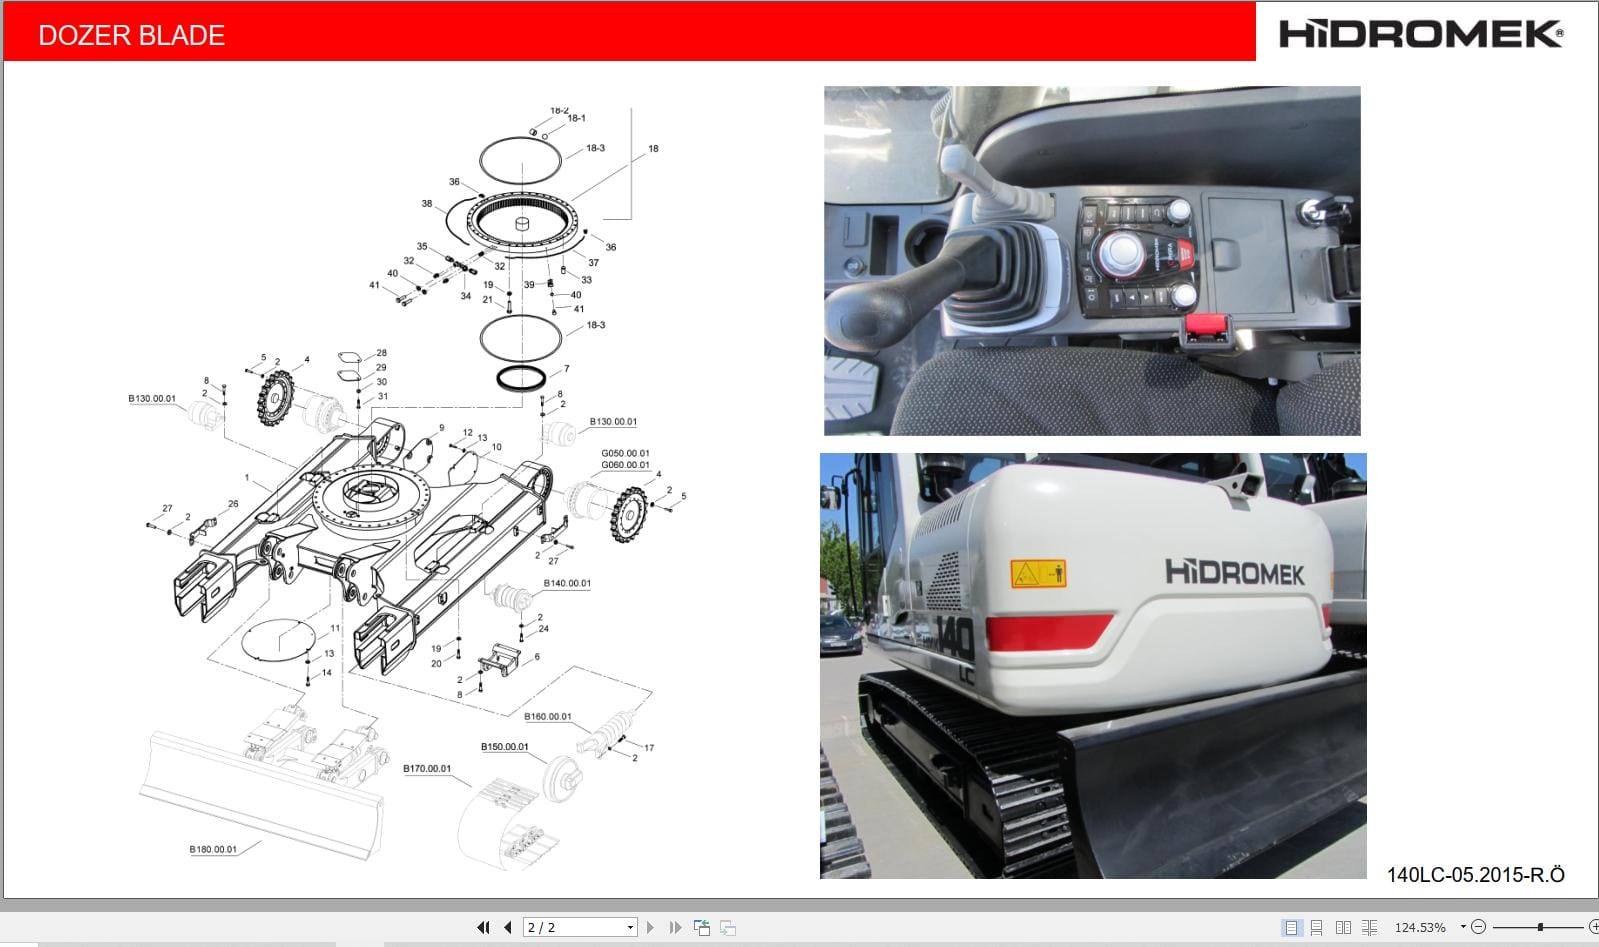Viewport: 1599px width, 947px height.
Task: Click the excavator rear photo
Action: [x=1093, y=666]
